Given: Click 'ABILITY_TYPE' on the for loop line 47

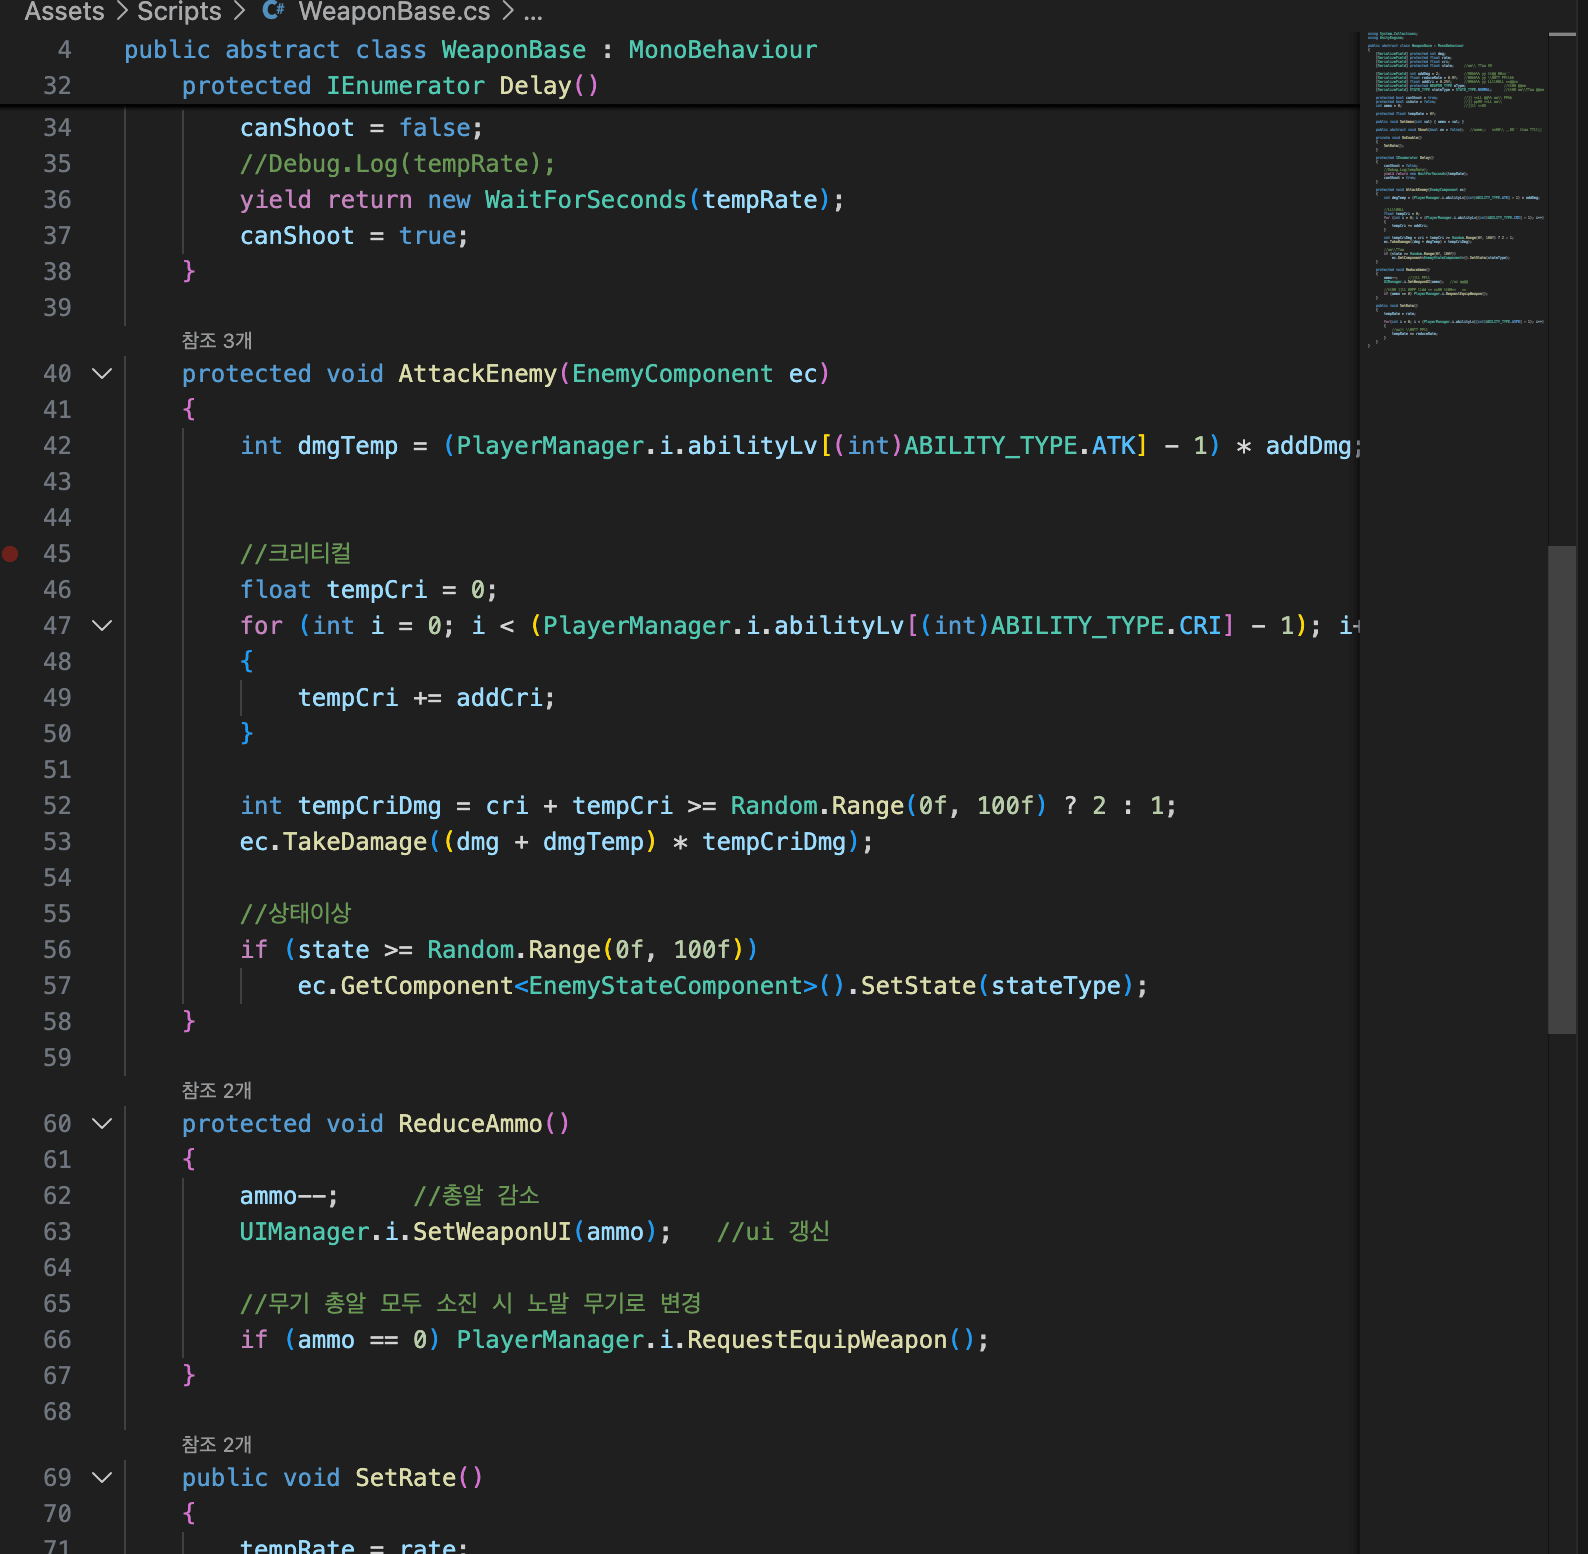Looking at the screenshot, I should coord(1078,625).
